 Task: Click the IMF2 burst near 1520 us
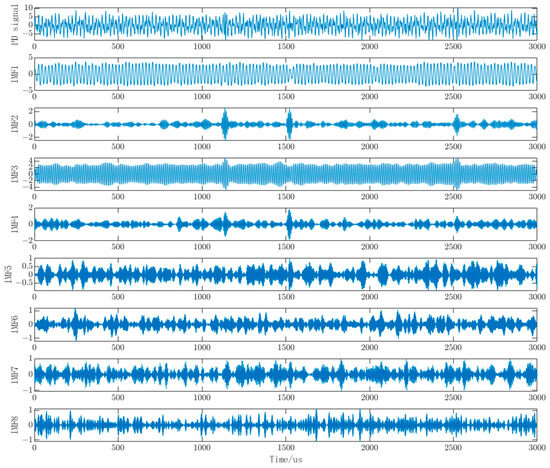click(289, 124)
